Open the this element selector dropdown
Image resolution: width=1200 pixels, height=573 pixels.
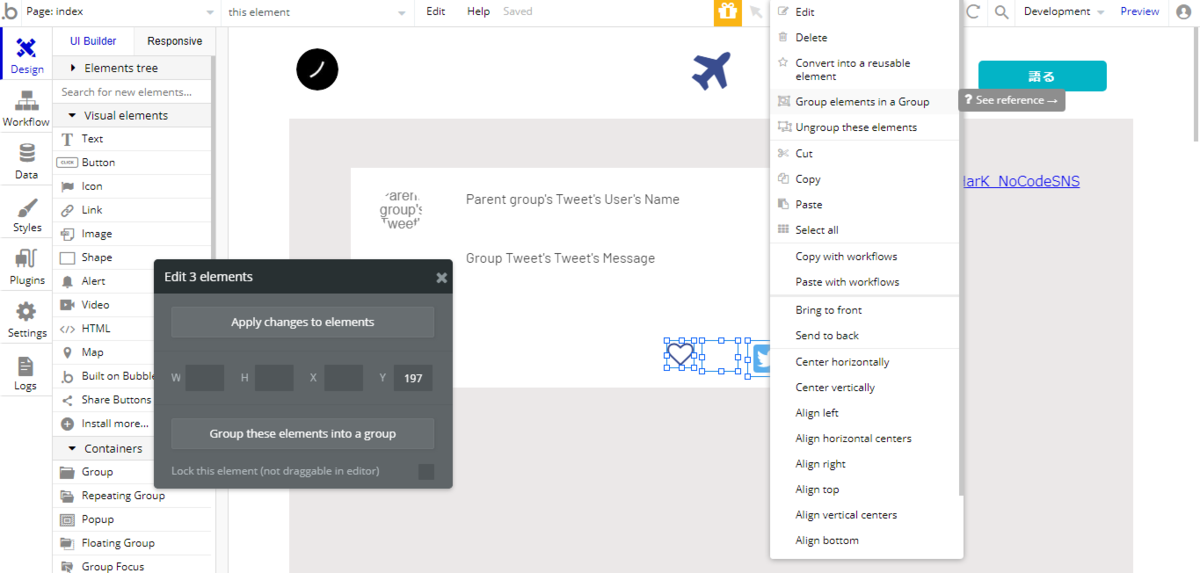click(317, 12)
